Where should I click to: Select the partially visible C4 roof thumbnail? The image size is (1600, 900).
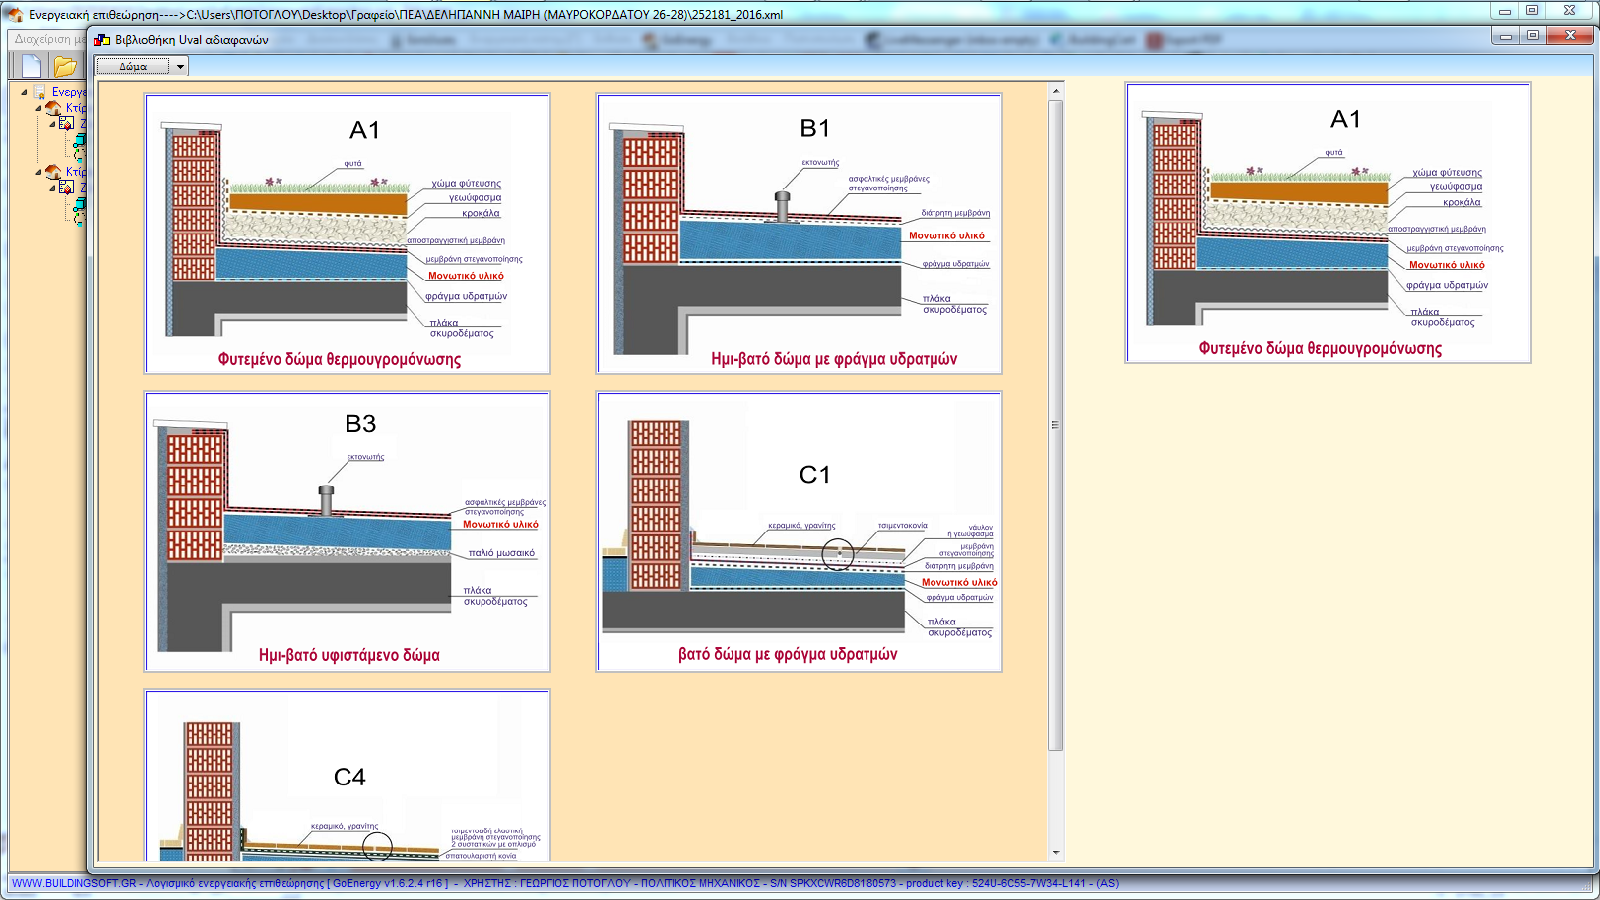[347, 775]
